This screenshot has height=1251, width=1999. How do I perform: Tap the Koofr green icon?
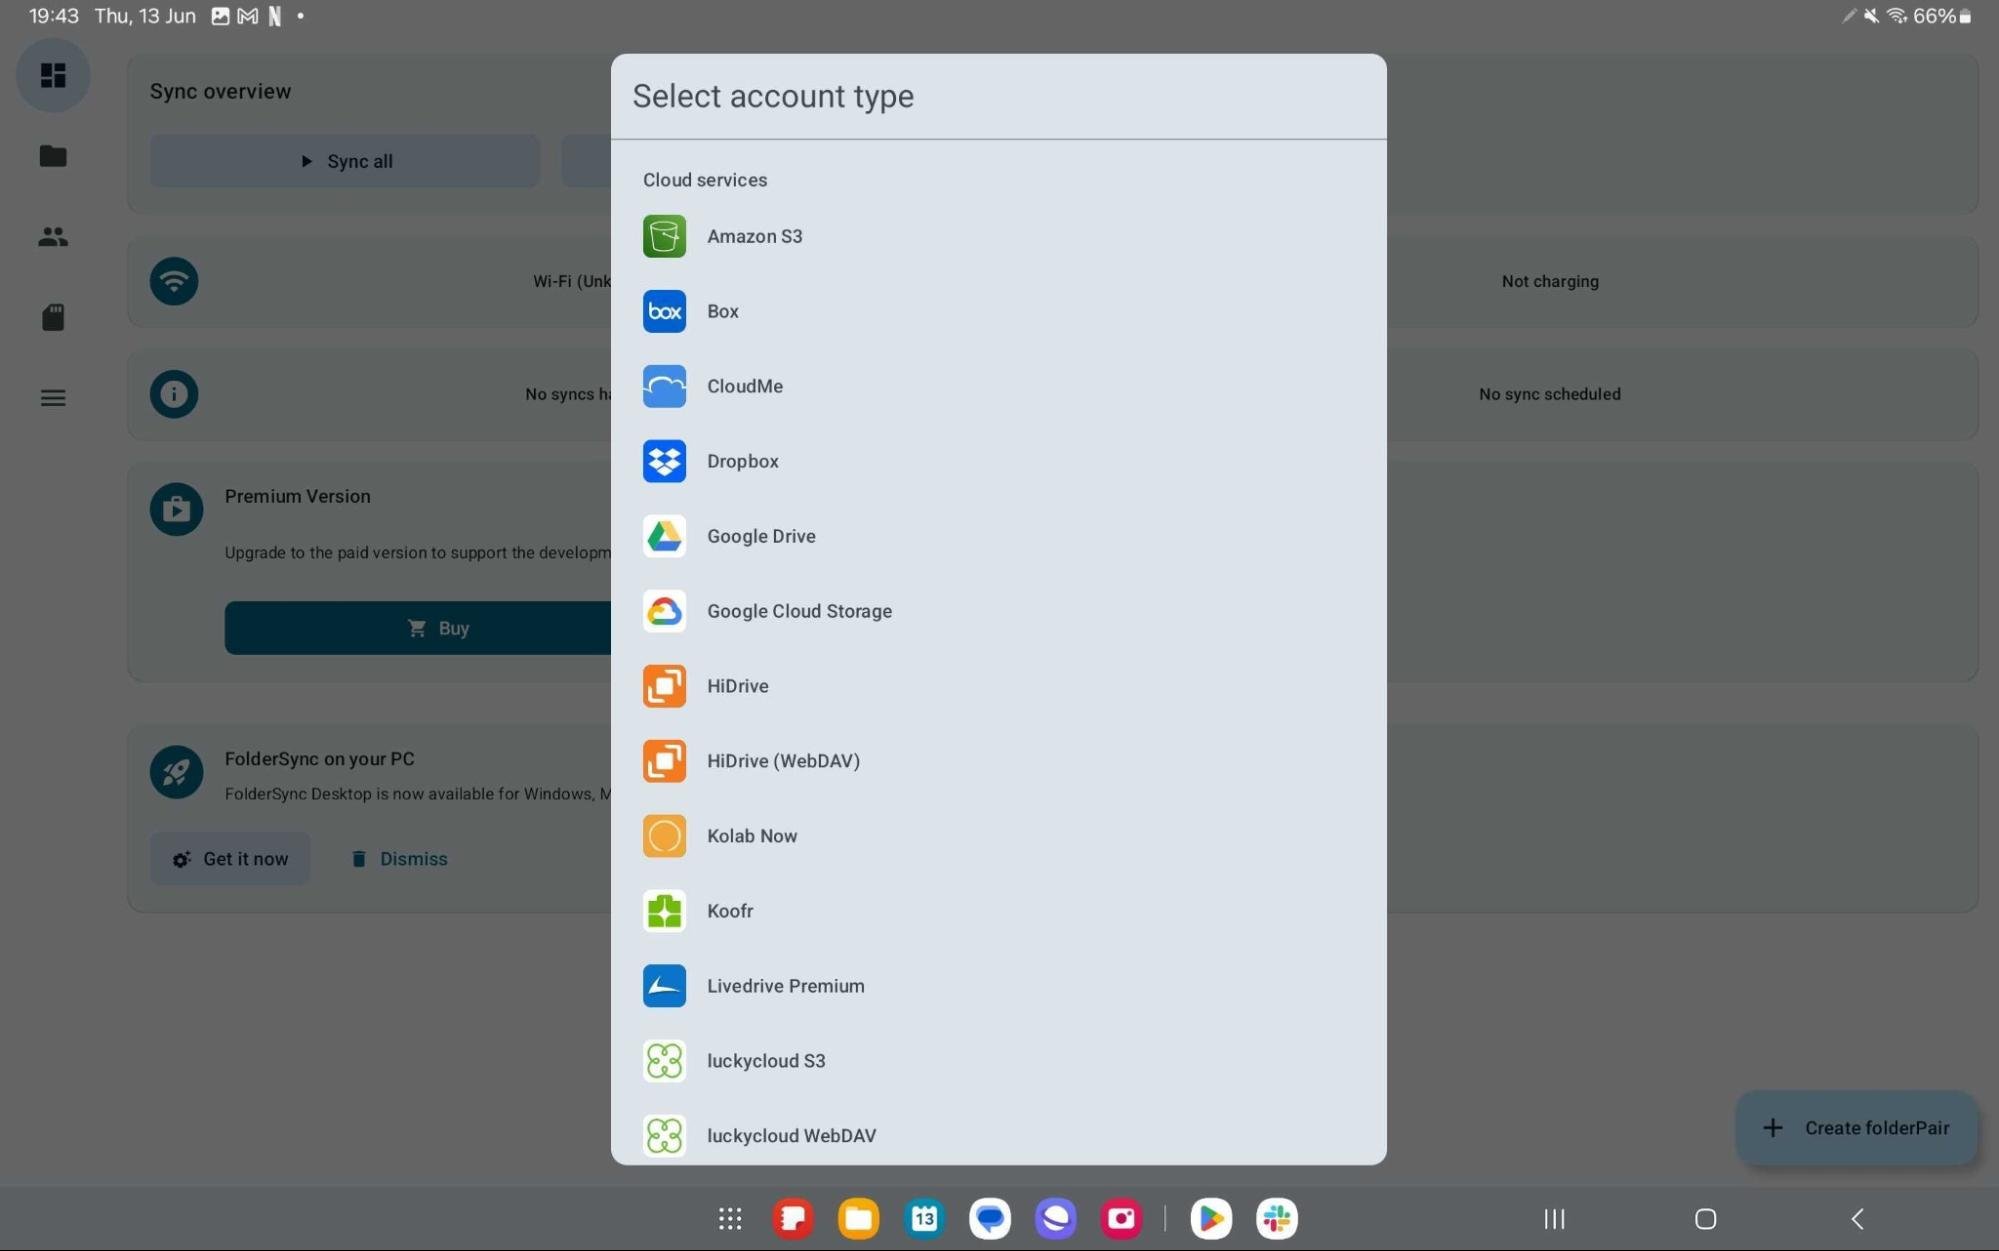coord(664,911)
